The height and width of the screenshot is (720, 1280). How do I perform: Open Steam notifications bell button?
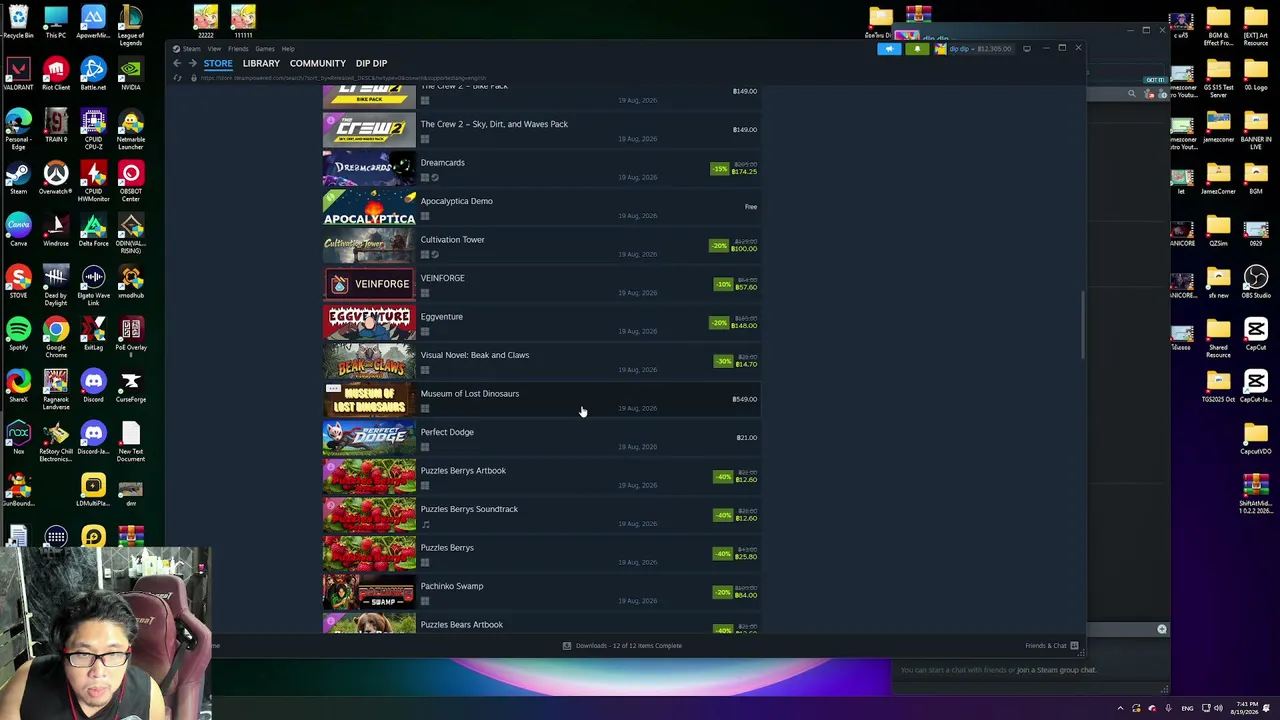click(916, 48)
